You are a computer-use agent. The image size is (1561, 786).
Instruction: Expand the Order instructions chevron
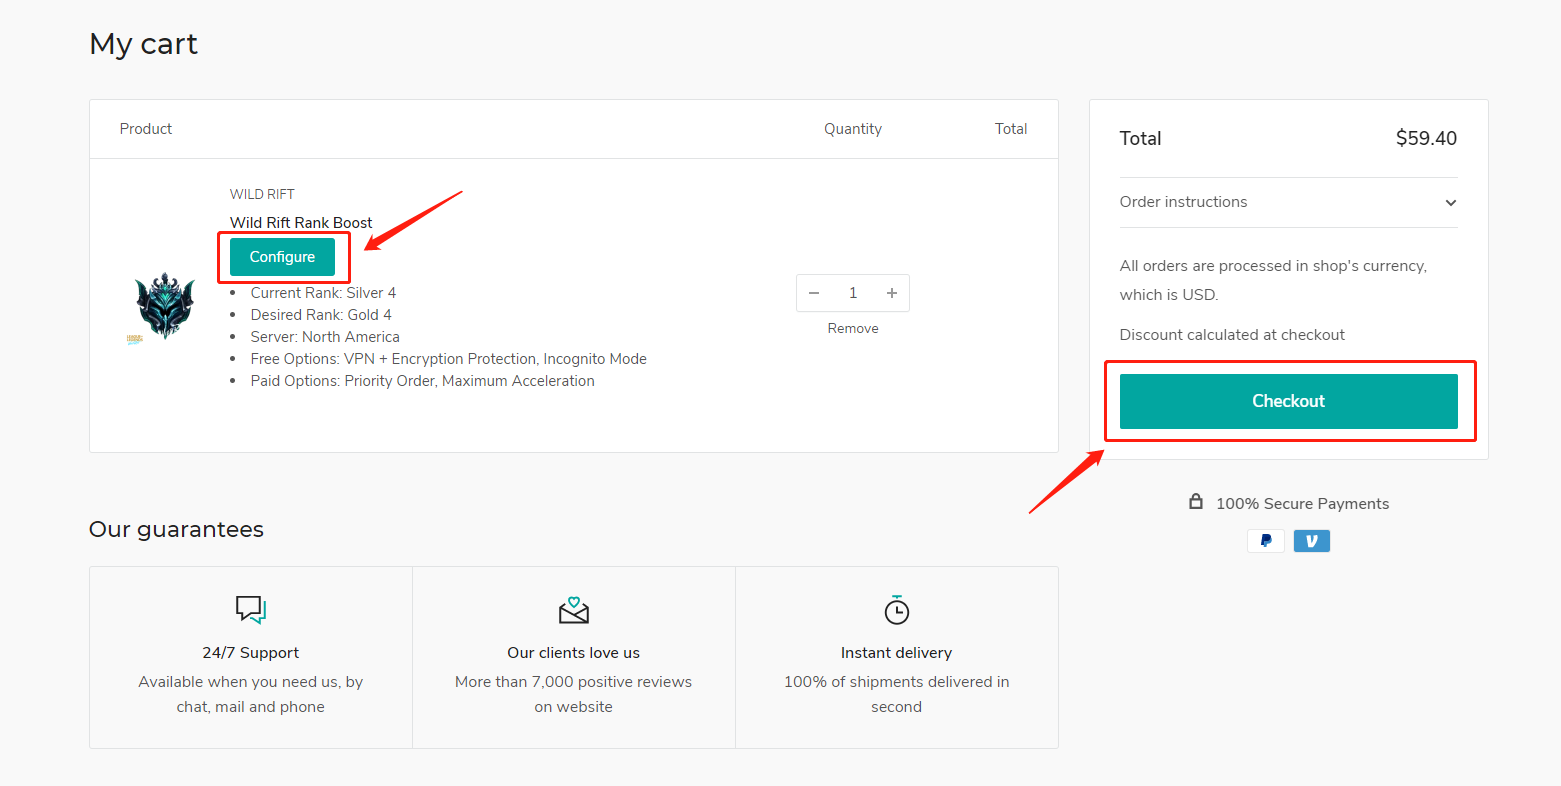coord(1450,203)
